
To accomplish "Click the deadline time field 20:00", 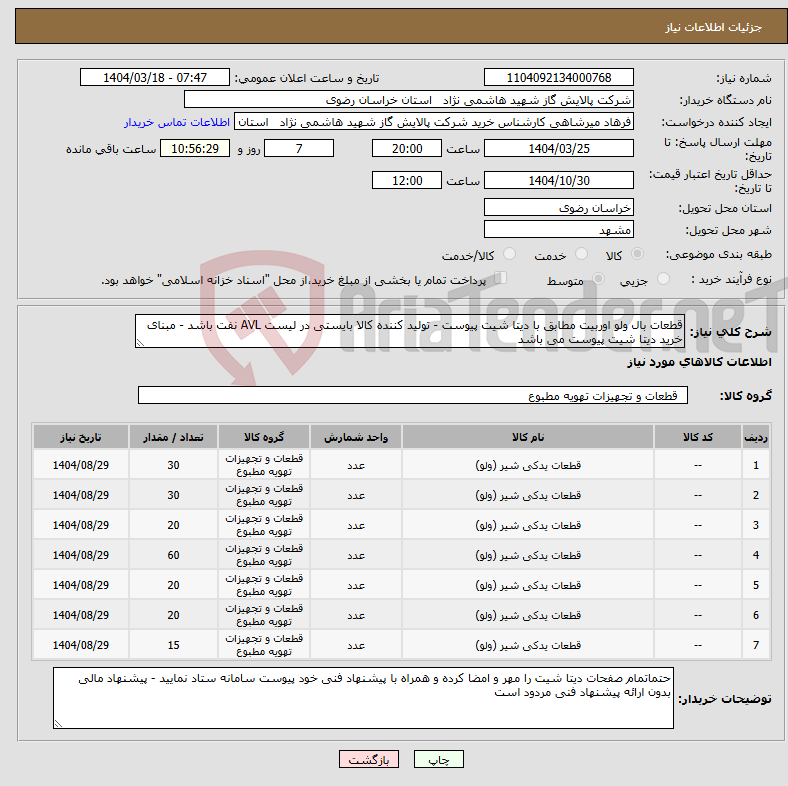I will [407, 148].
